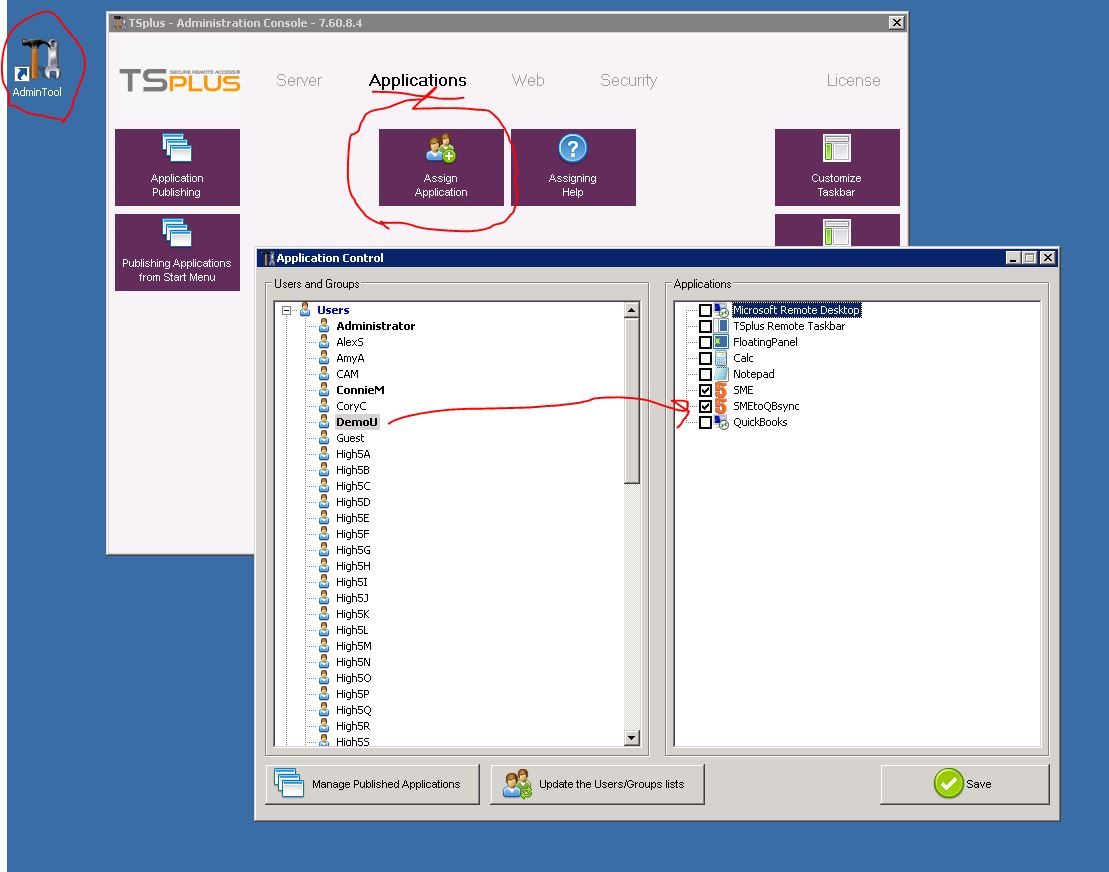The width and height of the screenshot is (1109, 872).
Task: Switch to the License tab
Action: click(853, 81)
